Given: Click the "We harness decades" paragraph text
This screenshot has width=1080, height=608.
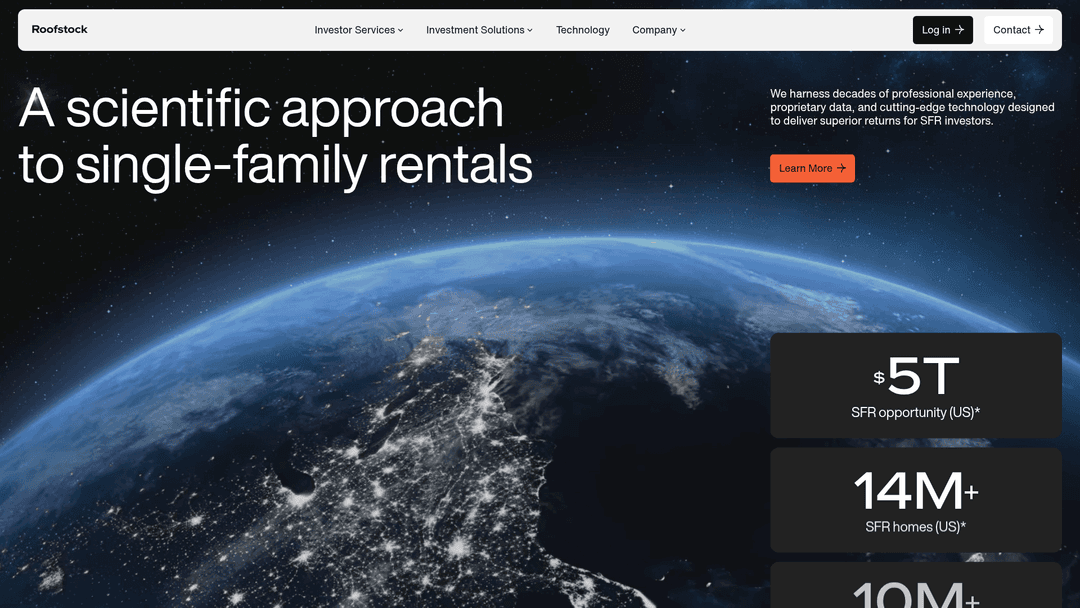Looking at the screenshot, I should click(912, 107).
